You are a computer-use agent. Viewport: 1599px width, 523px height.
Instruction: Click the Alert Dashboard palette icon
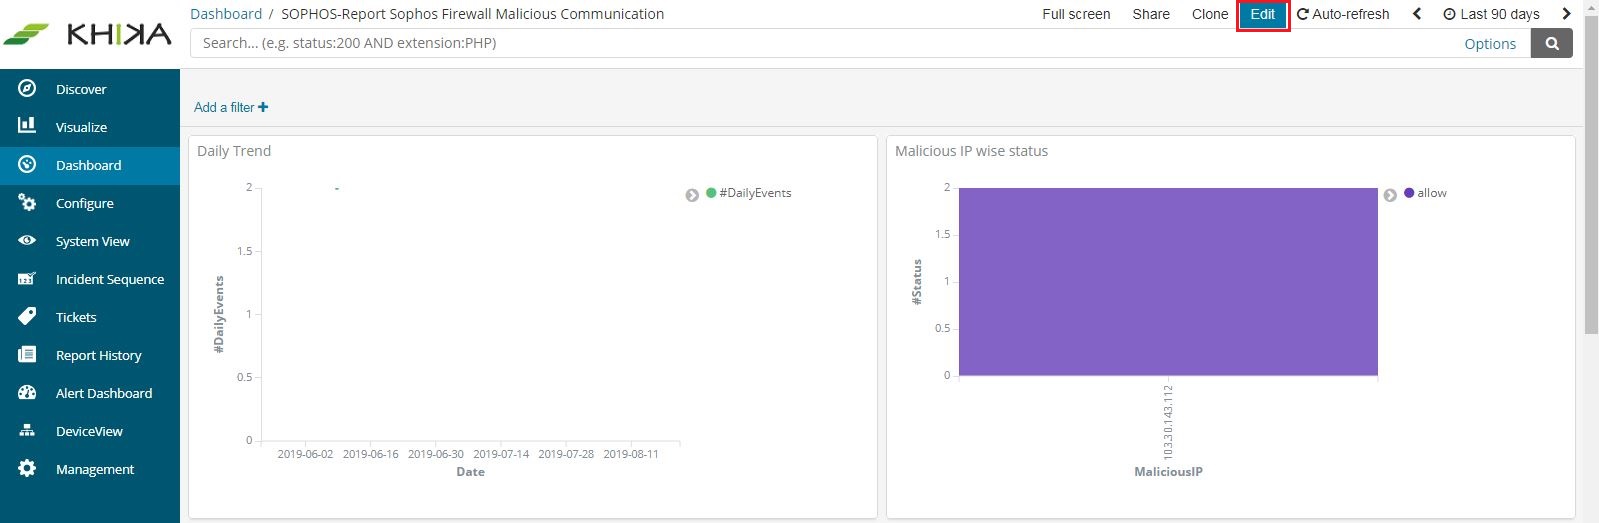pos(27,393)
